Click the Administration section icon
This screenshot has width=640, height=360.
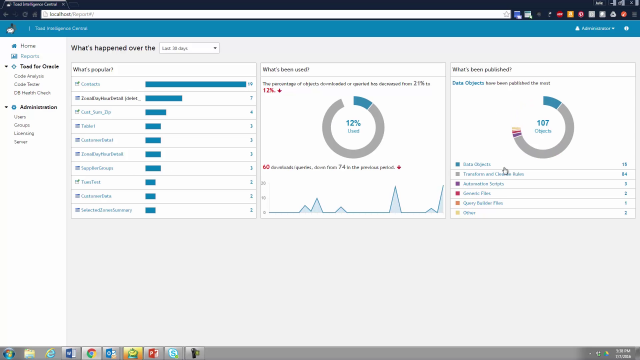(14, 107)
